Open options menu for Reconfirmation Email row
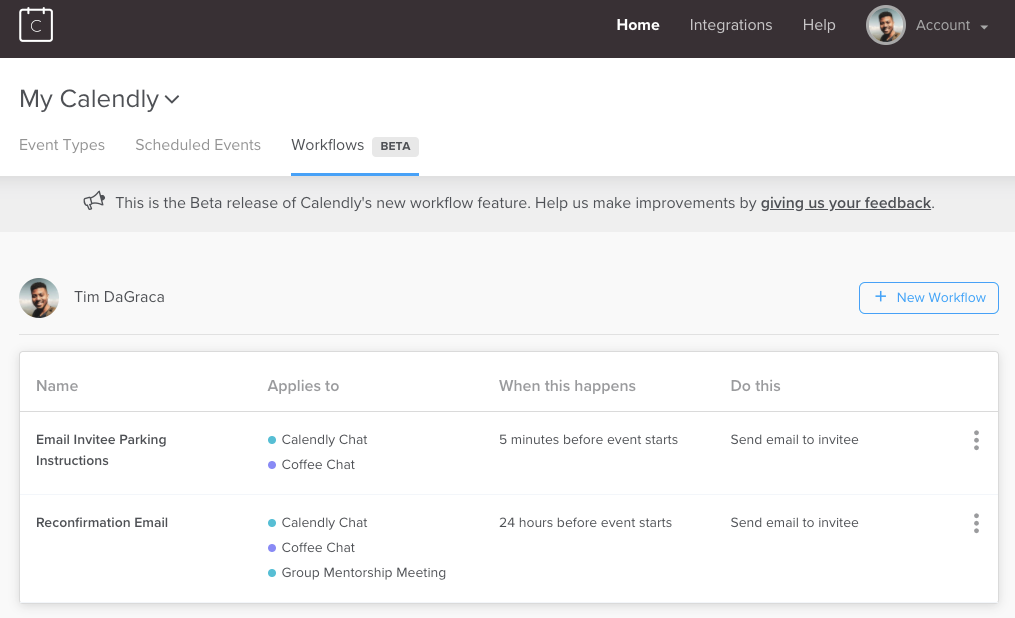The width and height of the screenshot is (1015, 618). (976, 523)
